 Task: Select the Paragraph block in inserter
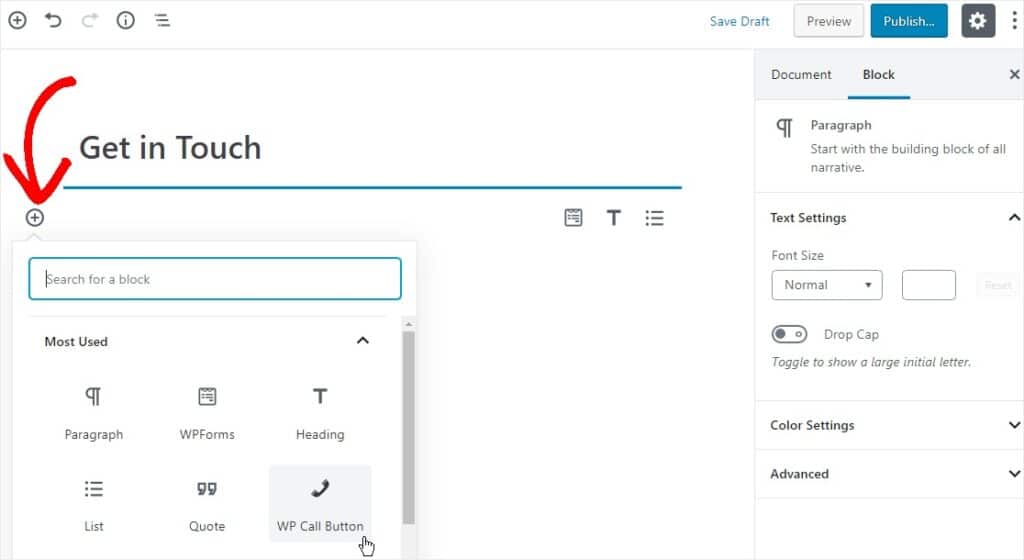(94, 411)
